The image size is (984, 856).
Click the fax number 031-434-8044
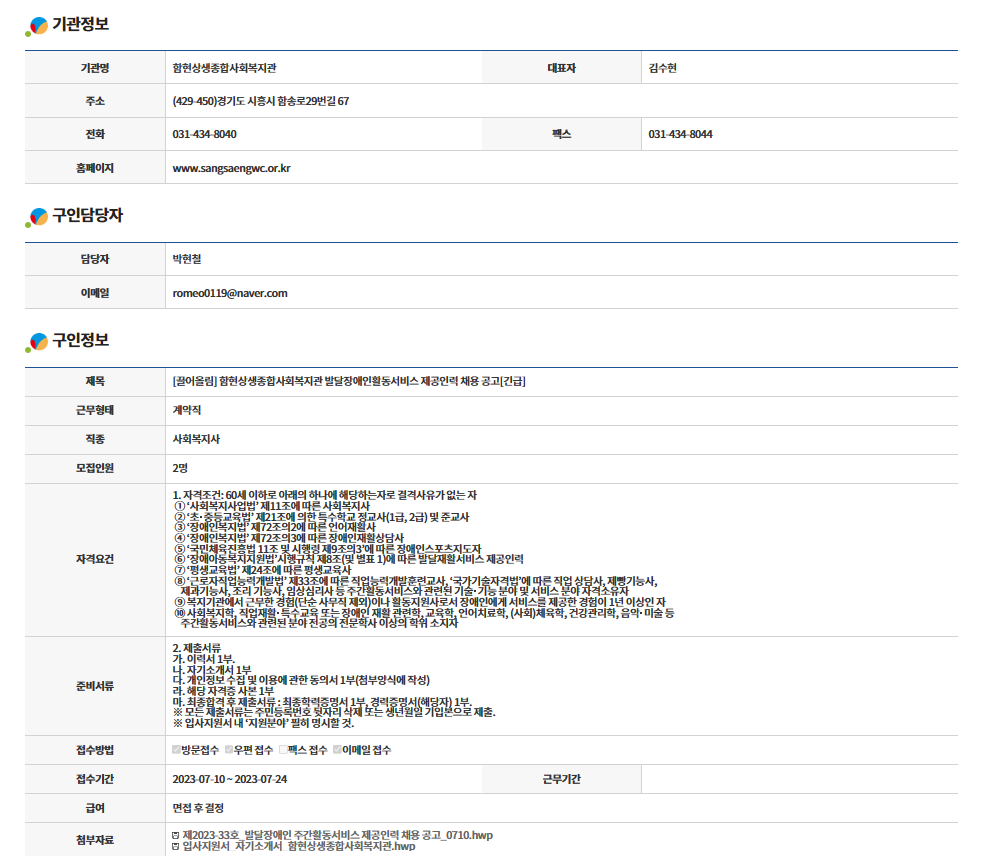[680, 134]
